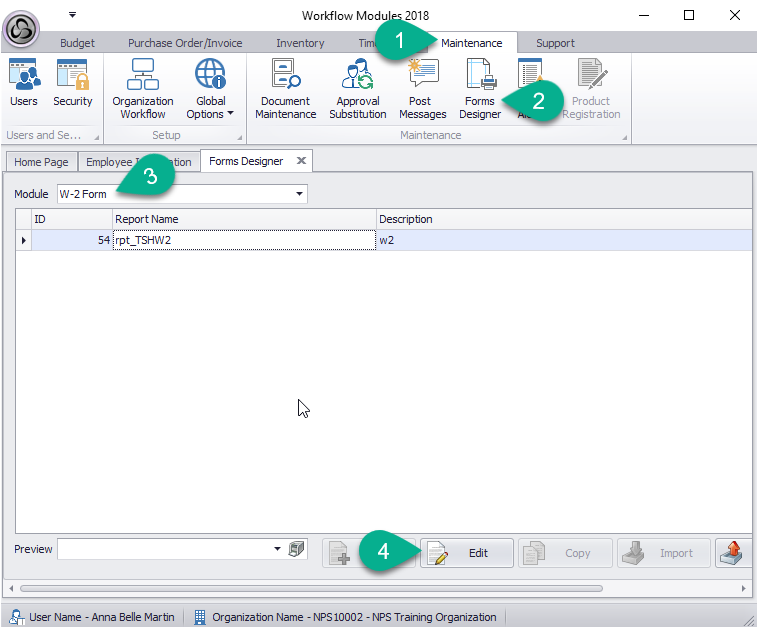Launch the Forms Designer
This screenshot has height=627, width=757.
click(480, 89)
